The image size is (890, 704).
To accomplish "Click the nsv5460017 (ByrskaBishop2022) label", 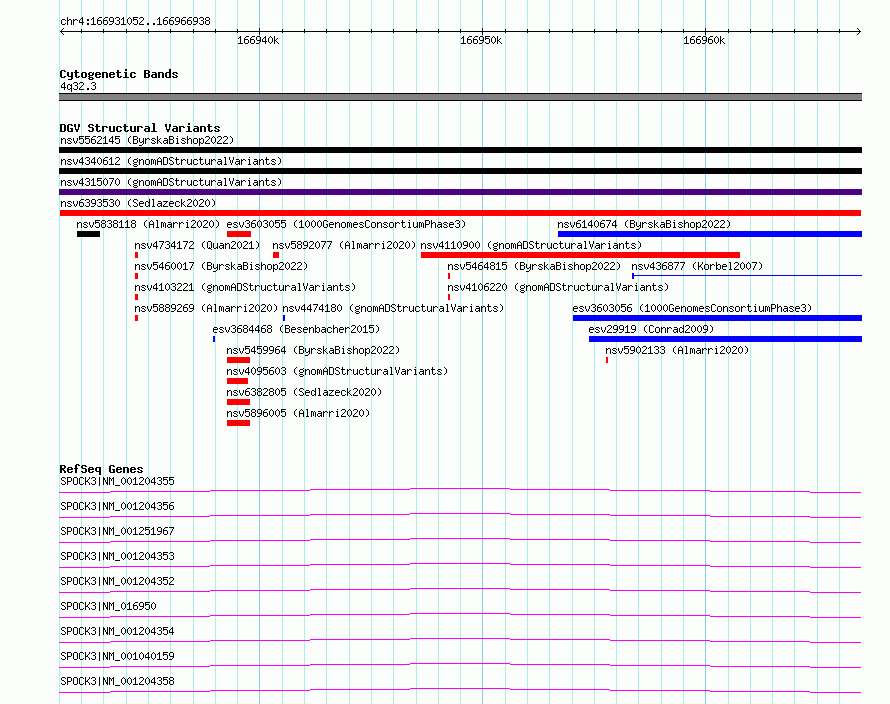I will point(221,266).
